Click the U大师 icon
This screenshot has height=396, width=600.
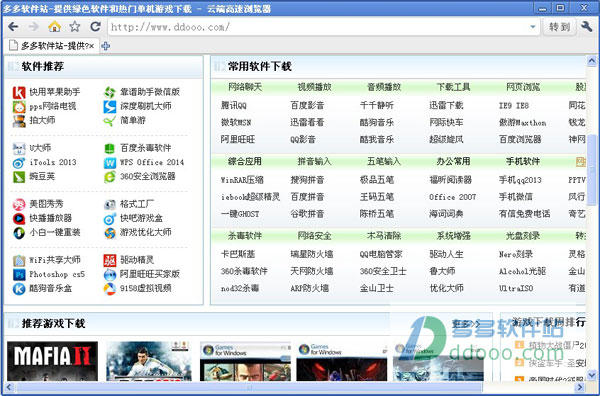point(19,148)
